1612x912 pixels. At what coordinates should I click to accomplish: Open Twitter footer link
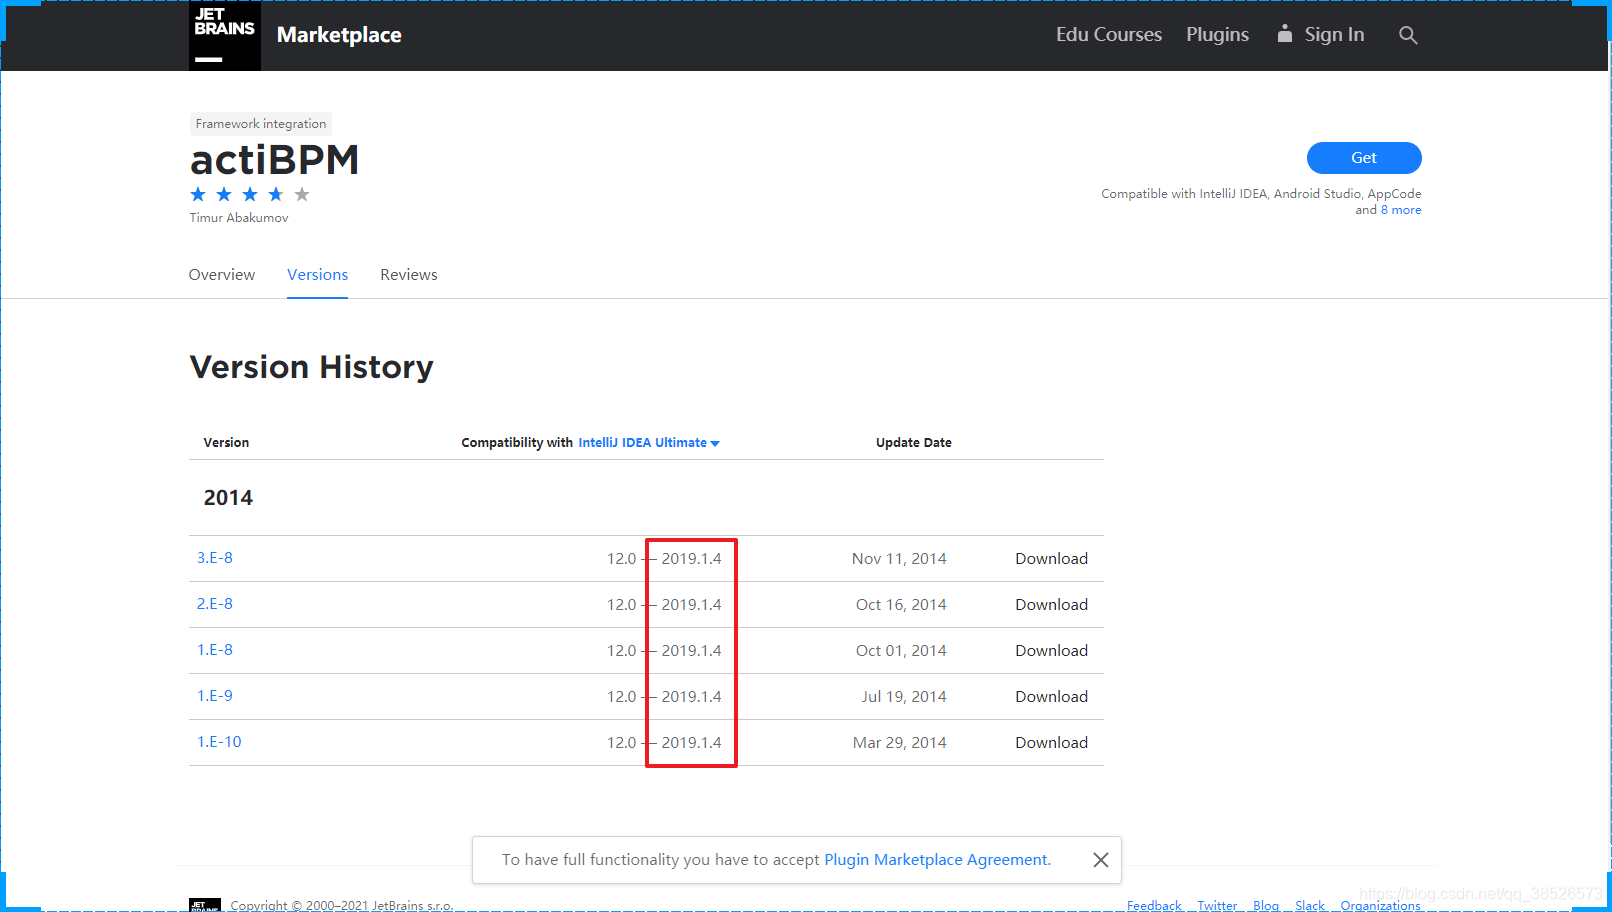pyautogui.click(x=1217, y=905)
